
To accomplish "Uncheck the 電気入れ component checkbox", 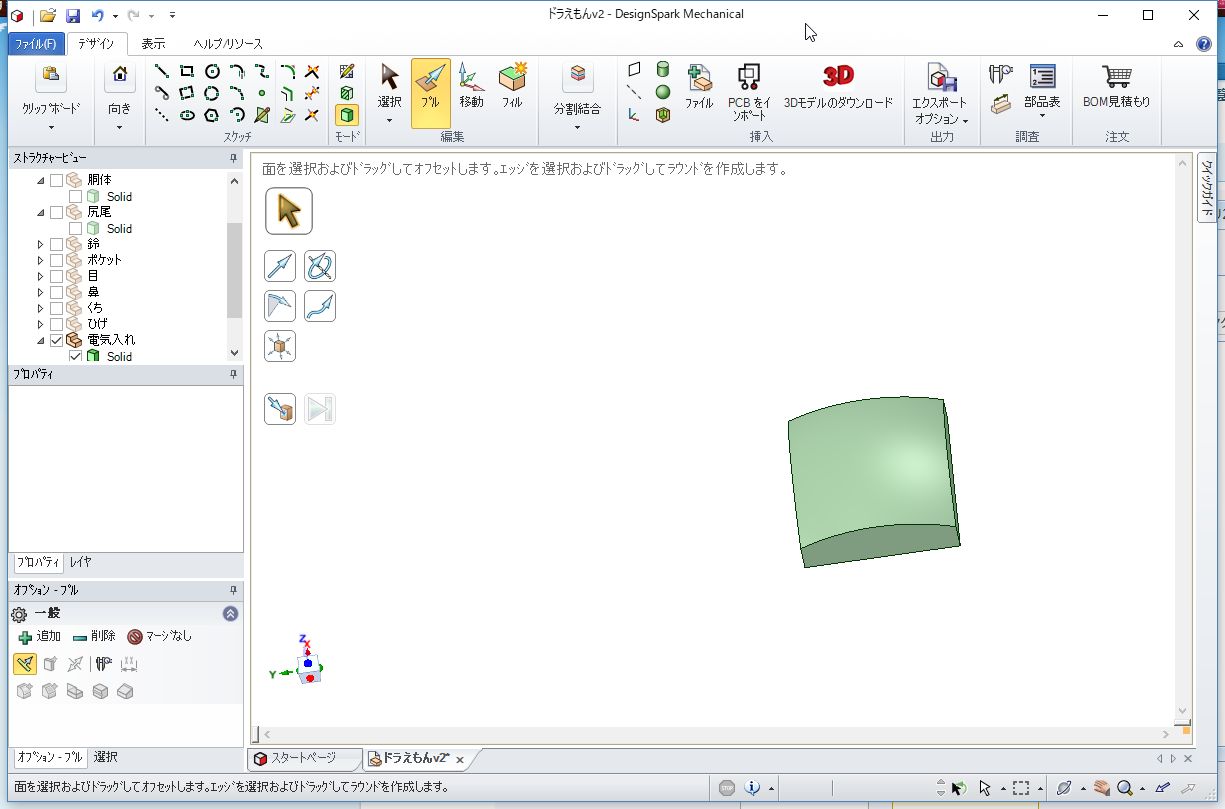I will [x=56, y=341].
